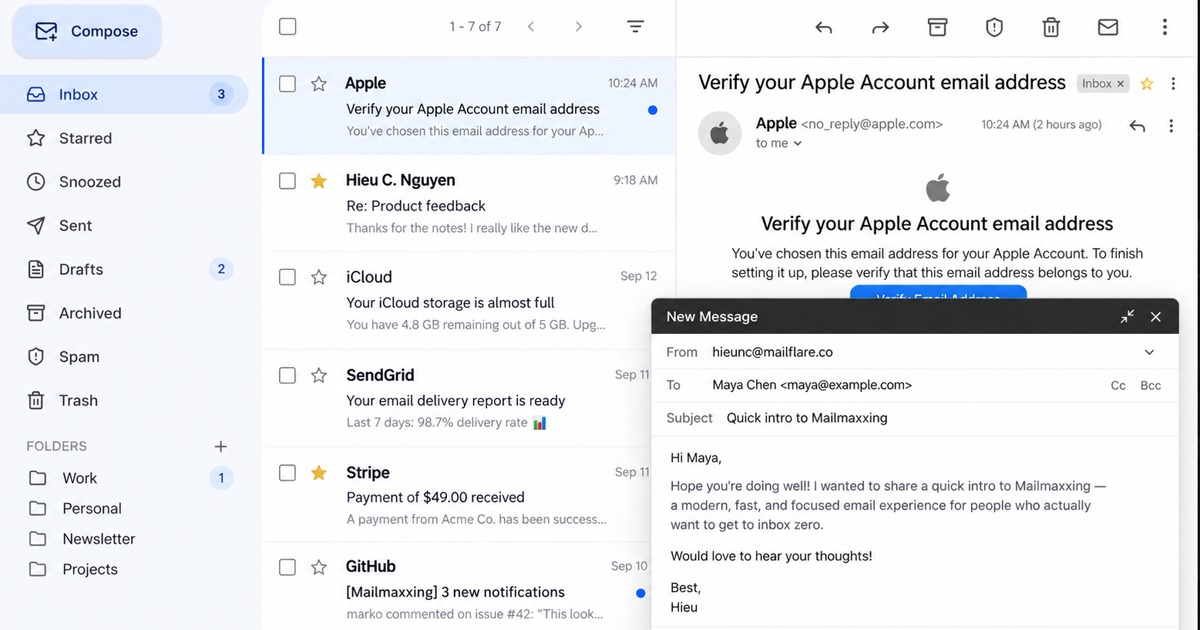The height and width of the screenshot is (630, 1200).
Task: Remove the Inbox label tag
Action: pos(1120,84)
